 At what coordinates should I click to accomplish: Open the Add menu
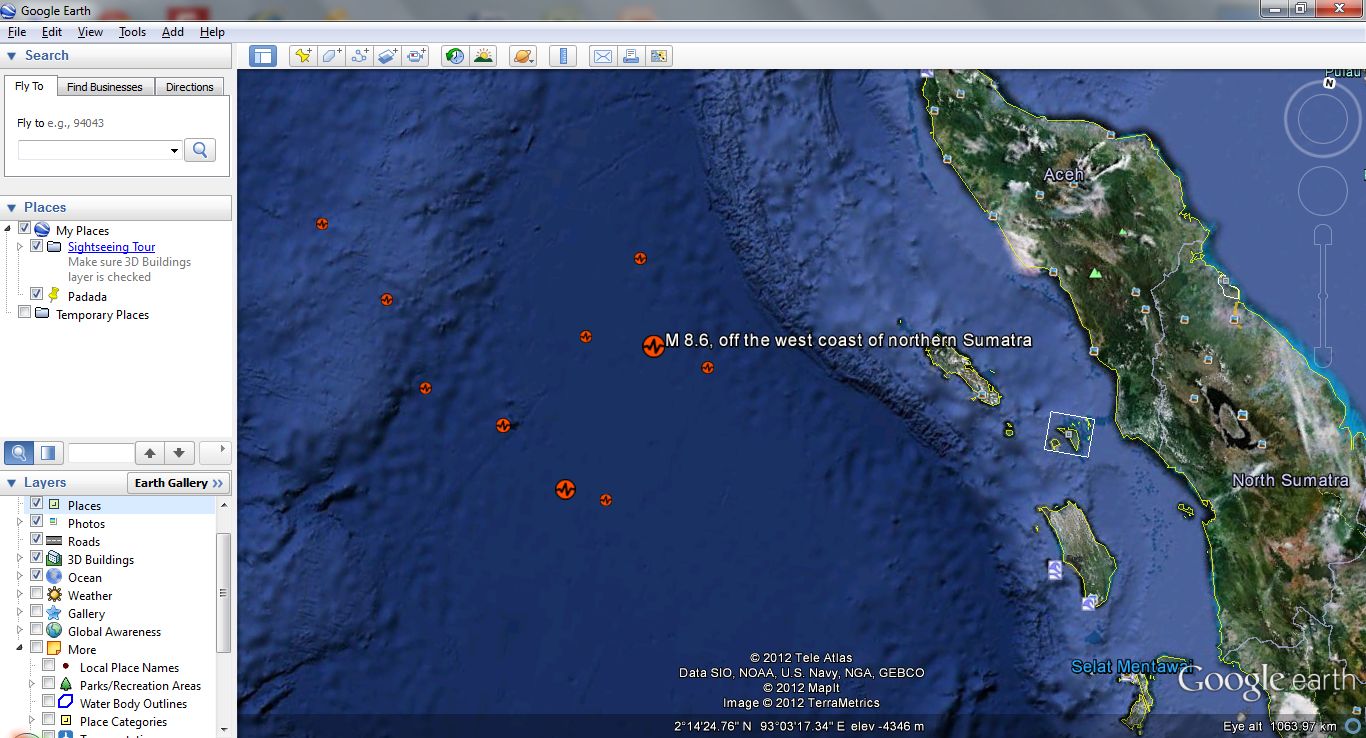[173, 32]
